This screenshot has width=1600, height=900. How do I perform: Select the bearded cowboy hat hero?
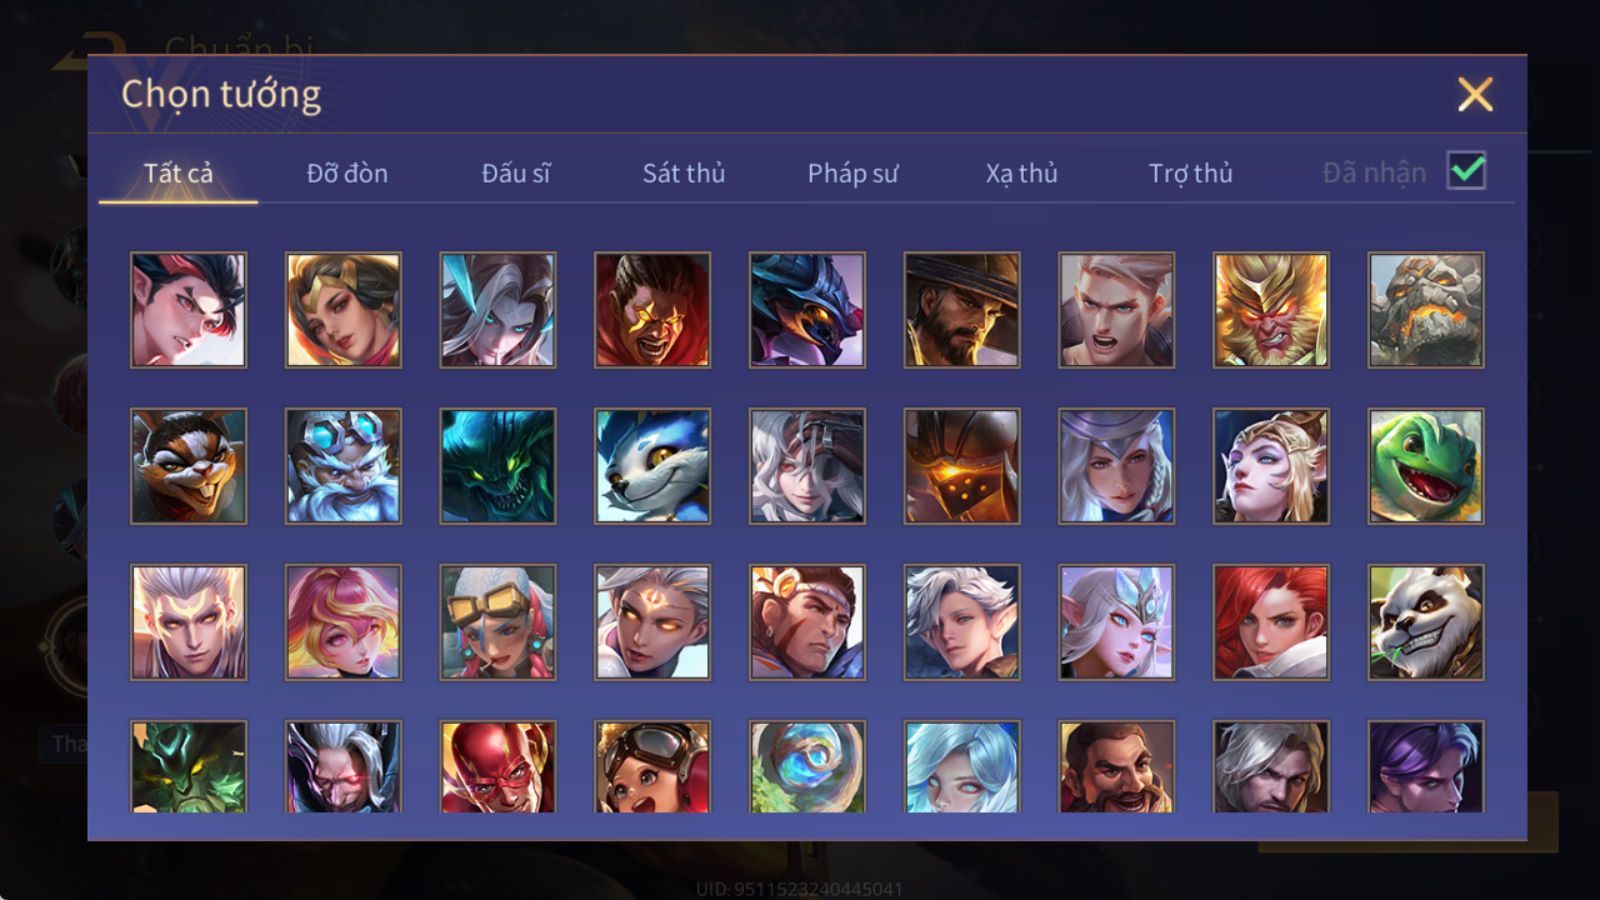click(x=962, y=310)
